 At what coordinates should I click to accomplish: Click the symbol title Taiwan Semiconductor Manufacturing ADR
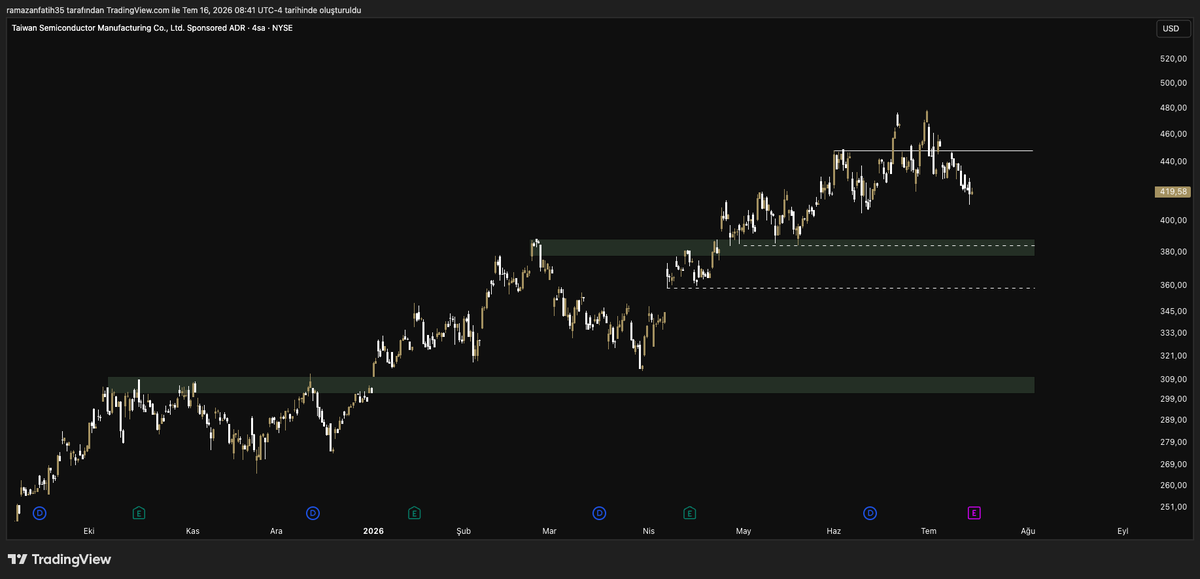[x=153, y=28]
